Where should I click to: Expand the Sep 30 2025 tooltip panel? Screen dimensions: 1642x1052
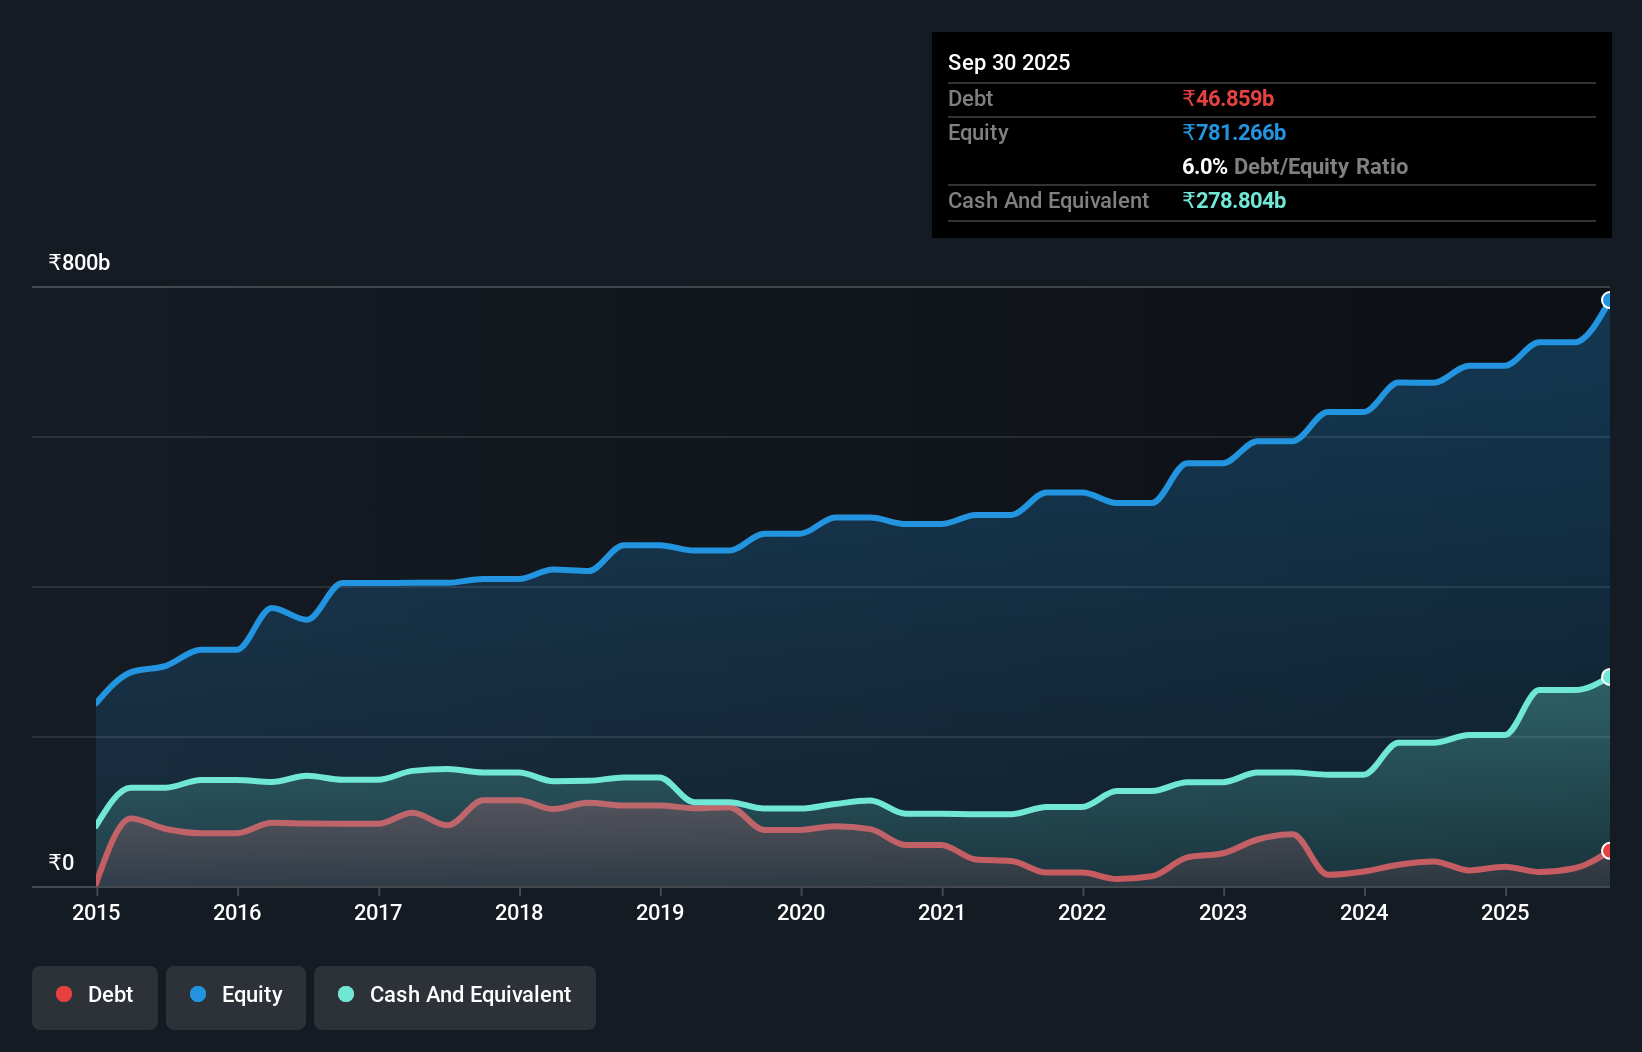pos(1009,62)
